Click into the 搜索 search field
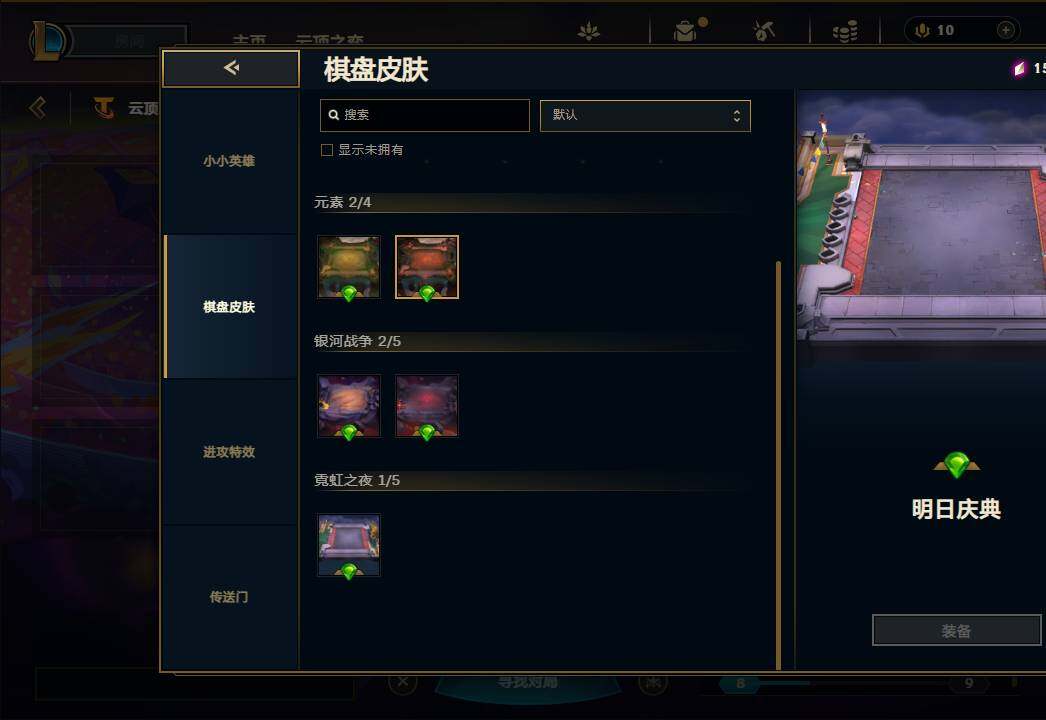This screenshot has width=1046, height=720. pyautogui.click(x=425, y=115)
